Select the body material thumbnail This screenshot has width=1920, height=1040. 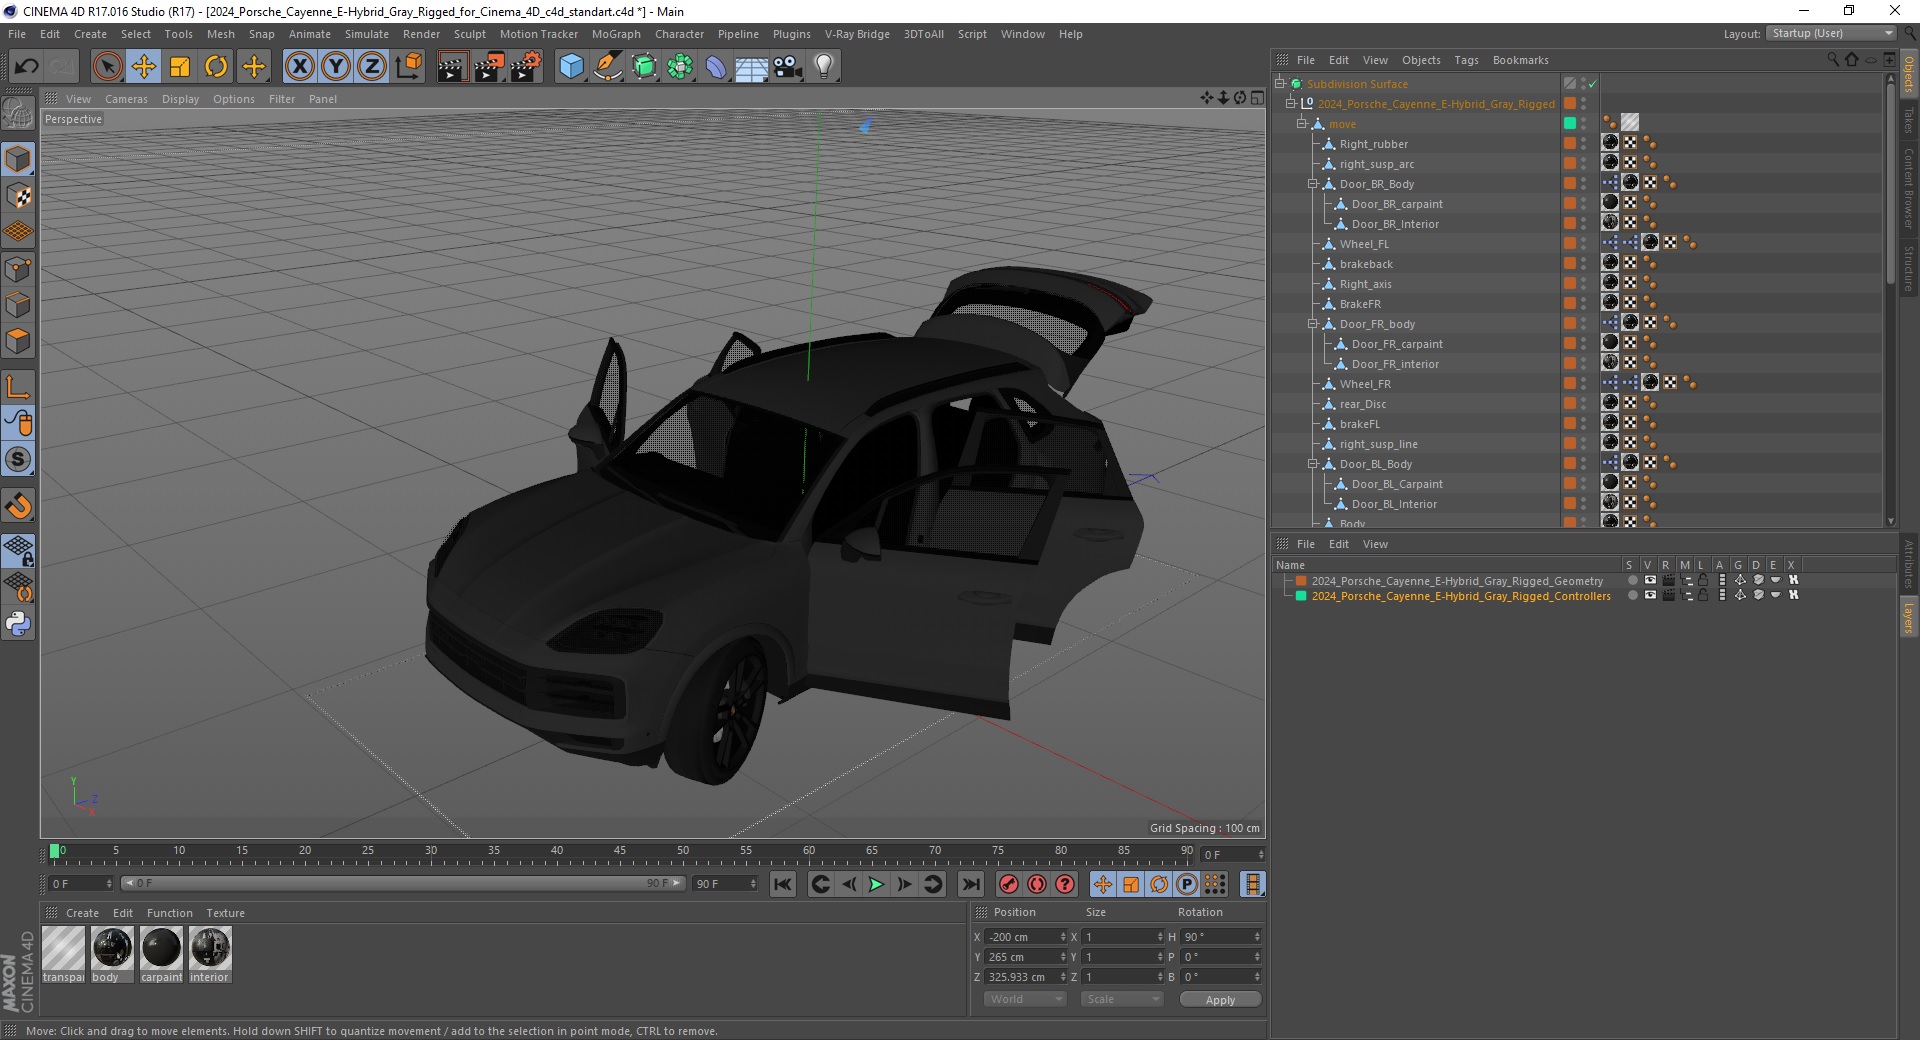click(x=112, y=948)
